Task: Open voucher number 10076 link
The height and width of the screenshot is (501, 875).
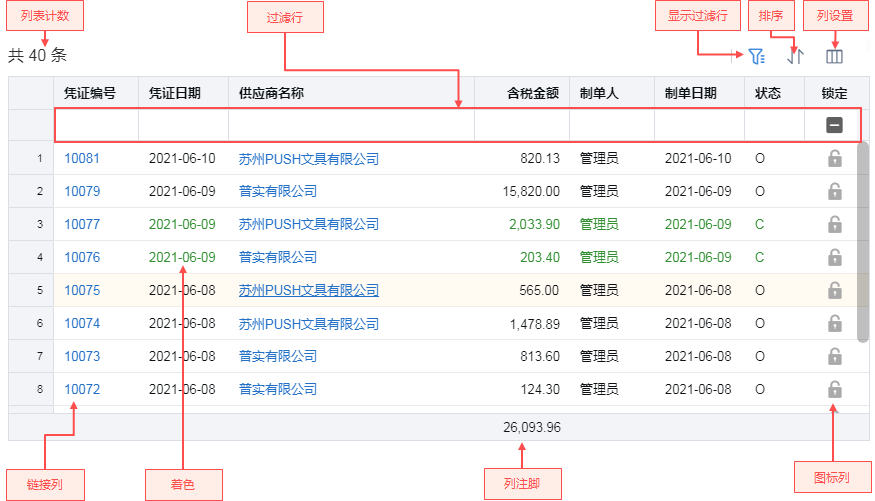Action: 82,257
